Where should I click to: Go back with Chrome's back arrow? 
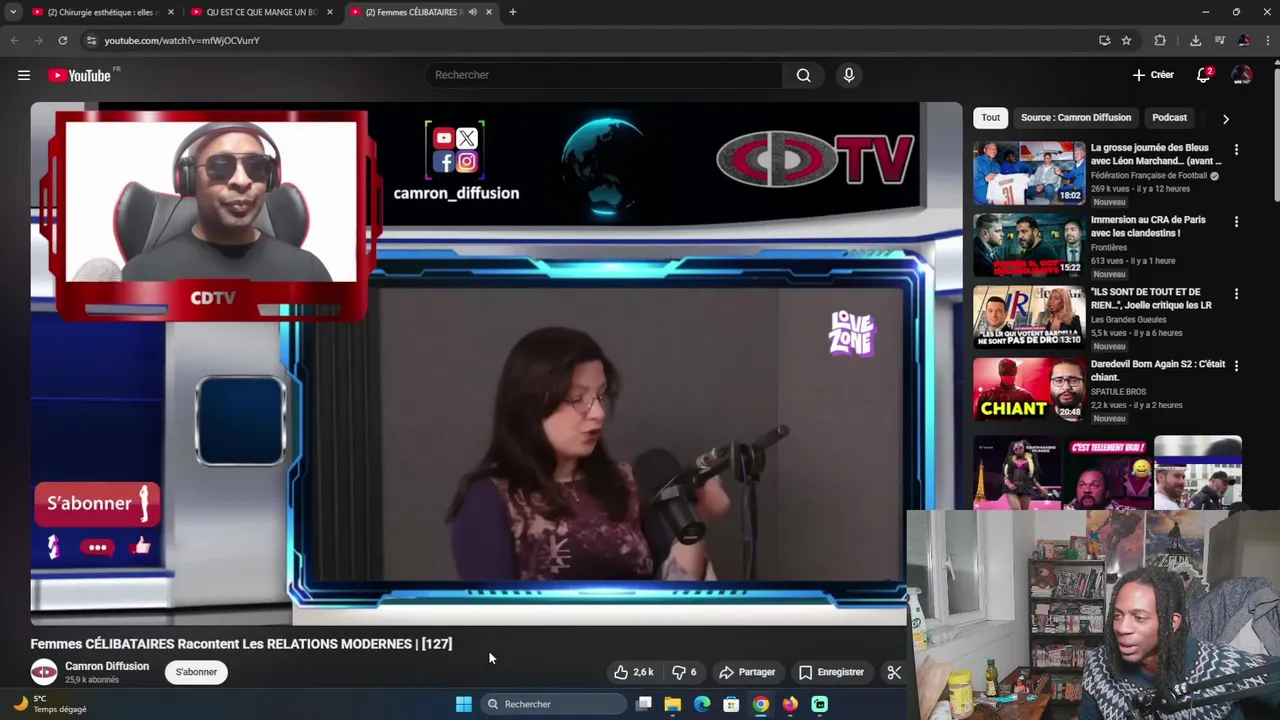tap(14, 40)
